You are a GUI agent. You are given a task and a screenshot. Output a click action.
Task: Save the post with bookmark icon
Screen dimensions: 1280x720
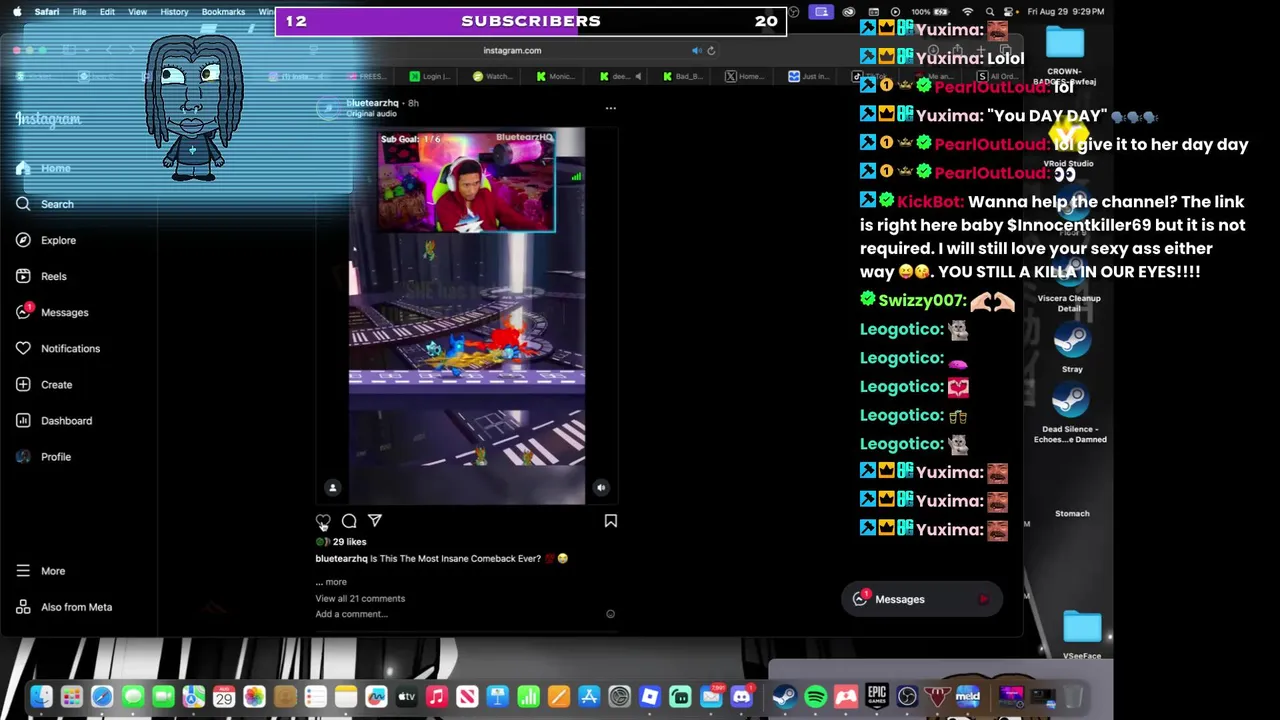click(611, 521)
